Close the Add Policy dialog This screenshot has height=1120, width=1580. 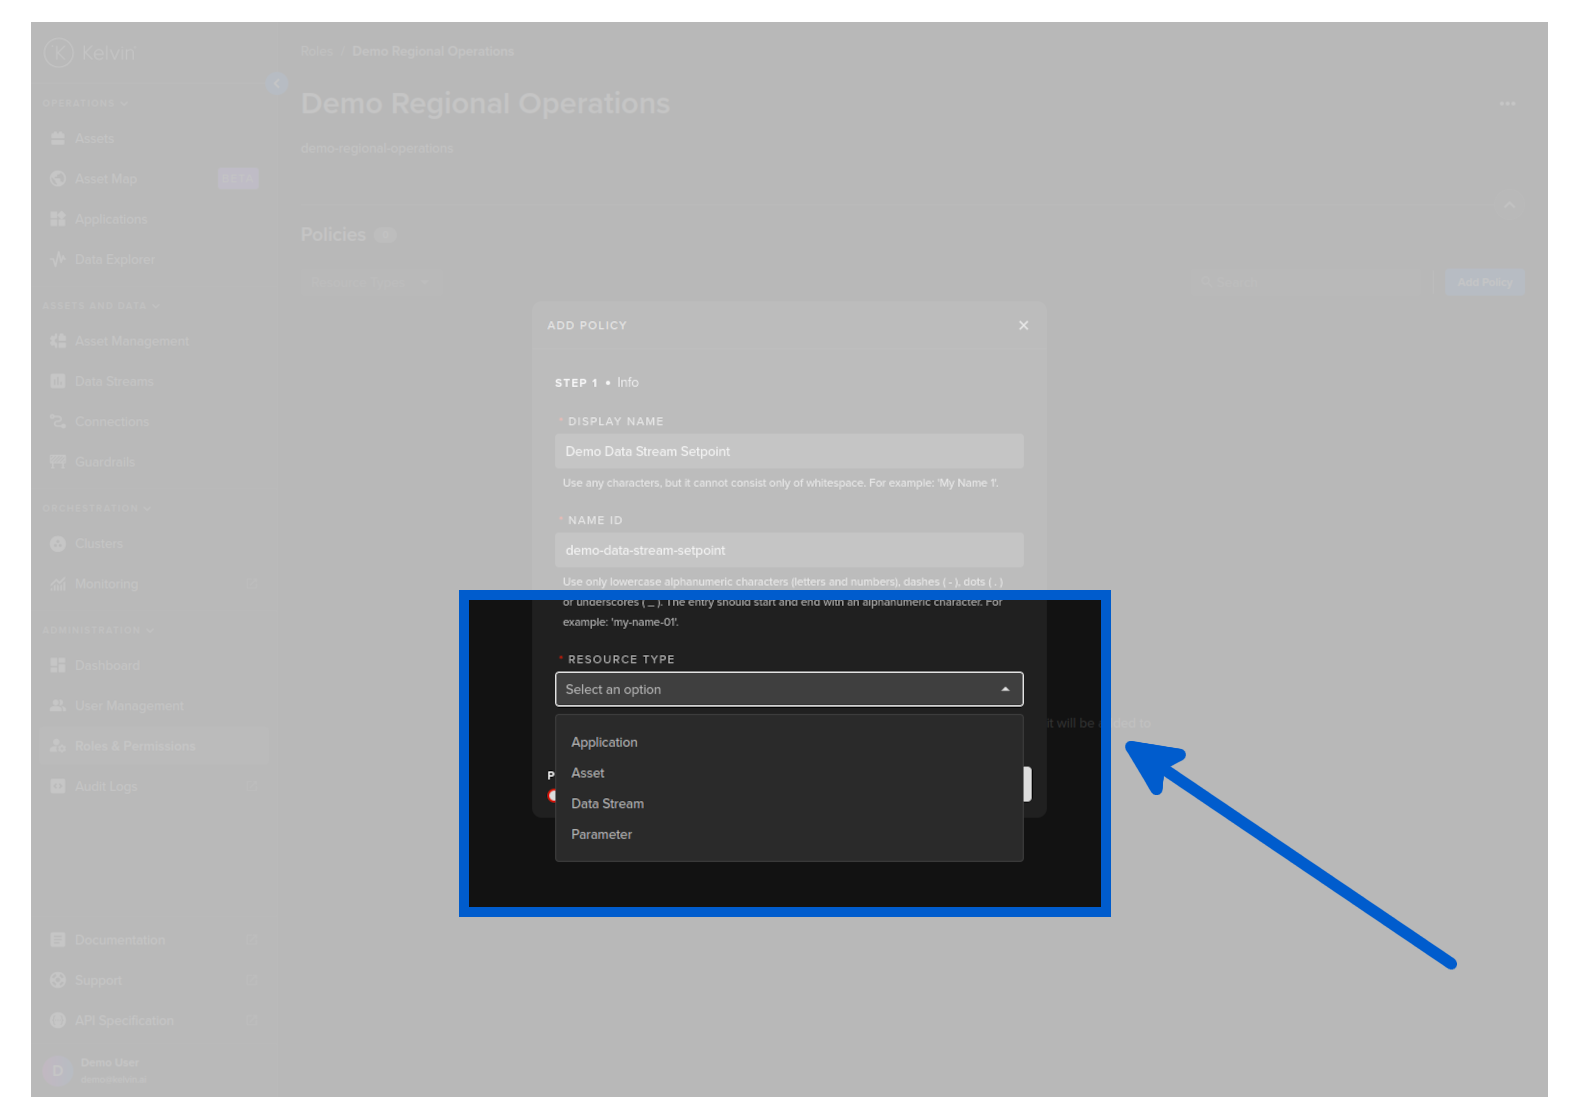coord(1023,326)
